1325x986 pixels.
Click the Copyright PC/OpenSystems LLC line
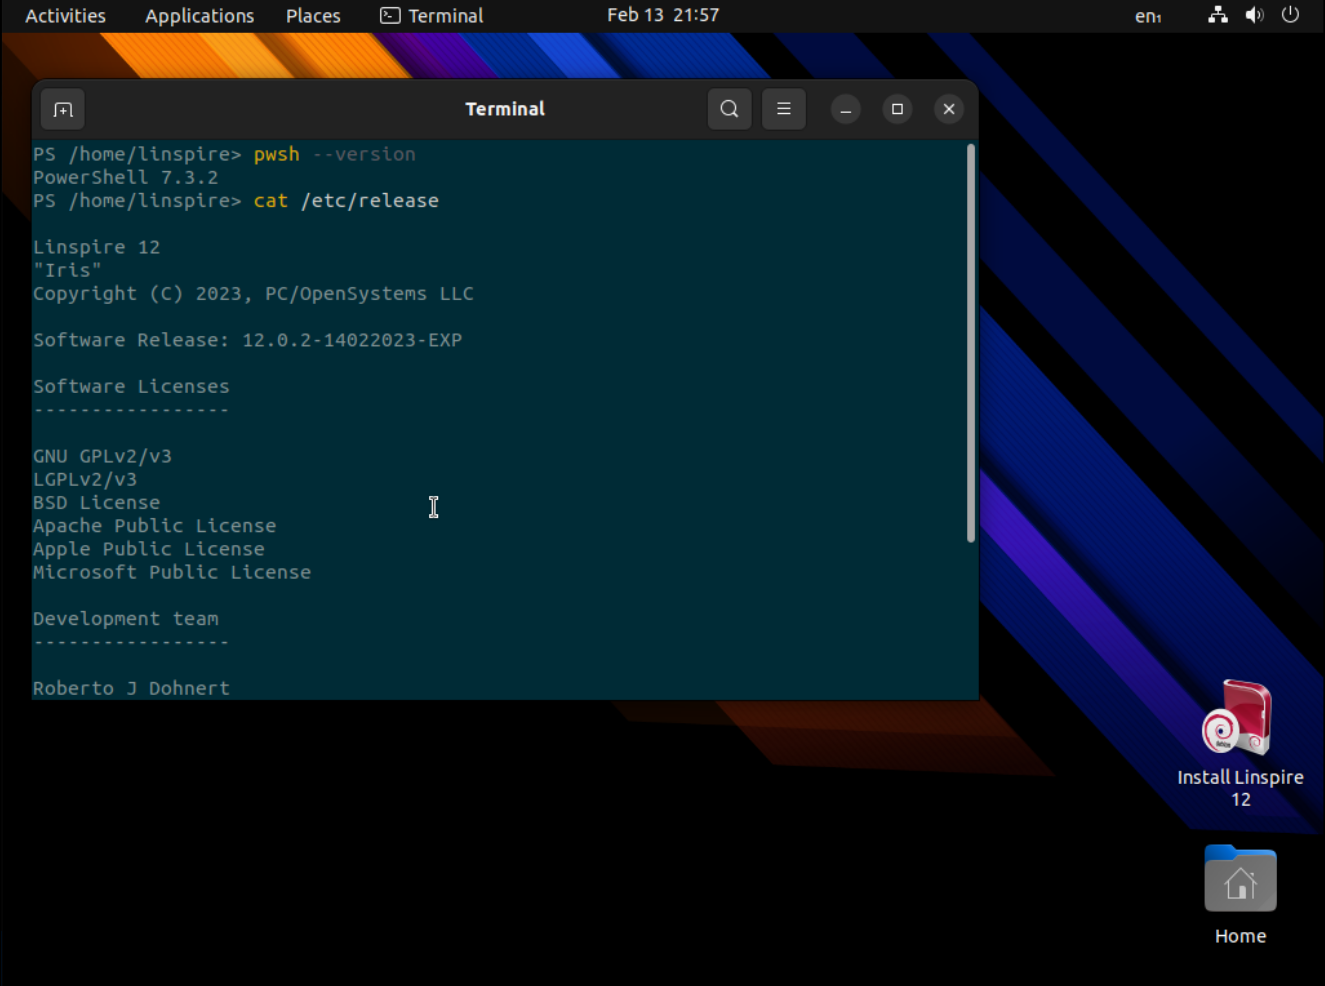point(254,294)
